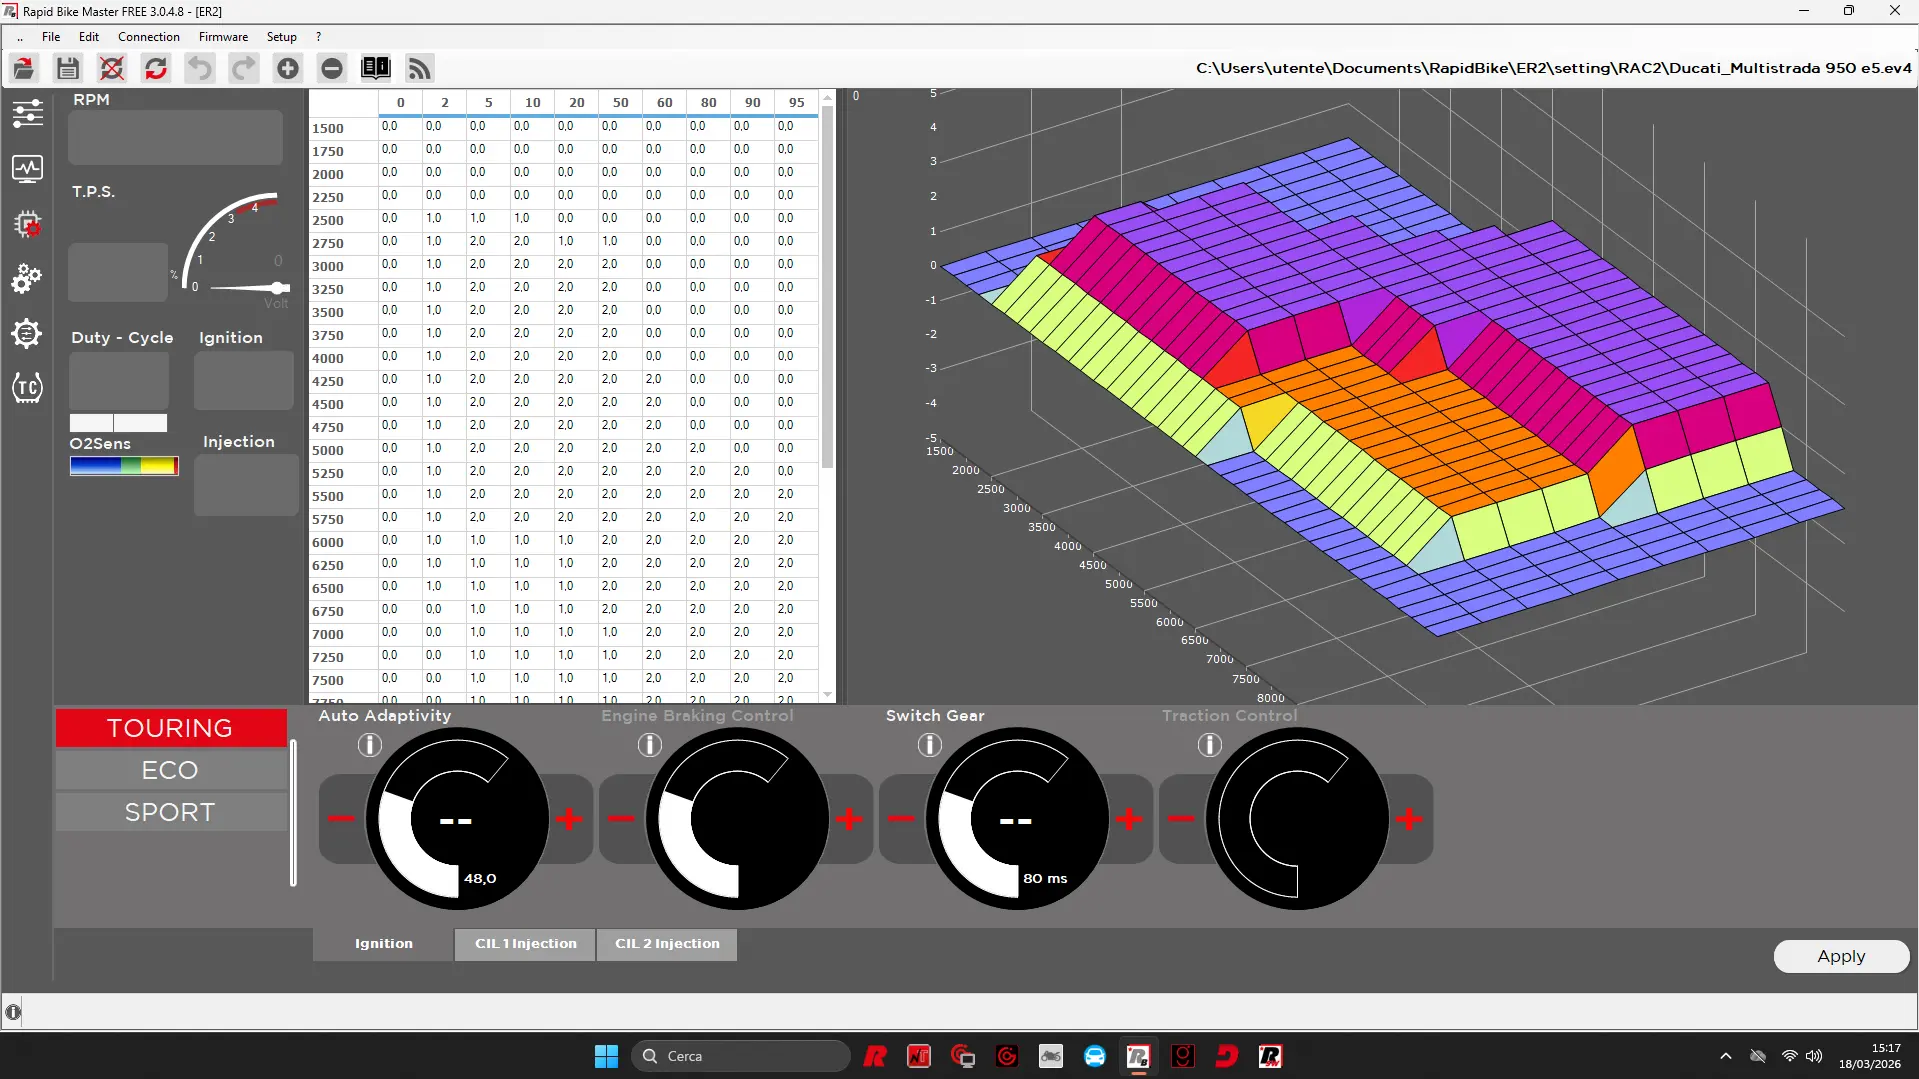
Task: Open the Firmware menu
Action: [x=223, y=37]
